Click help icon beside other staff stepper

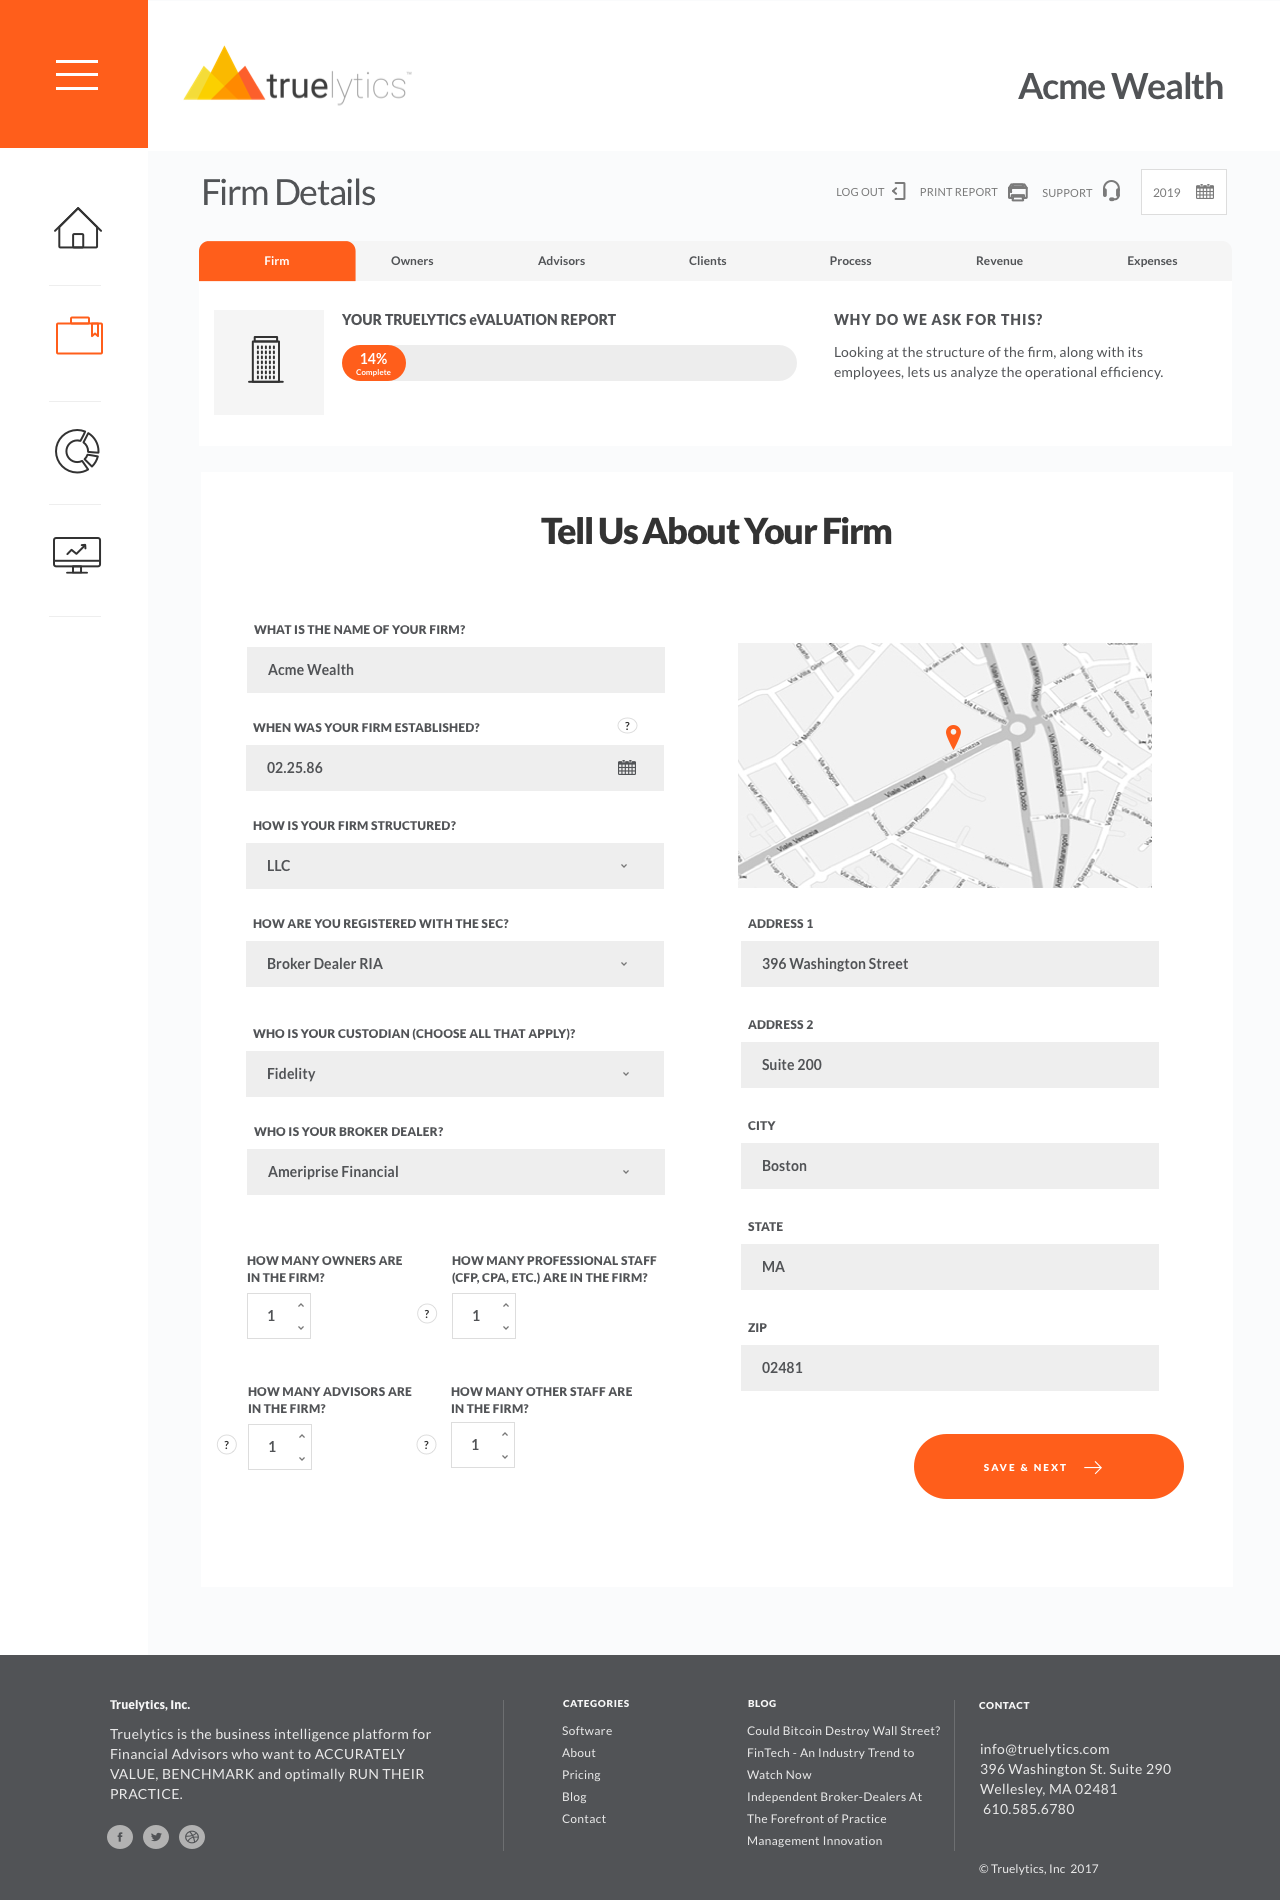(427, 1445)
